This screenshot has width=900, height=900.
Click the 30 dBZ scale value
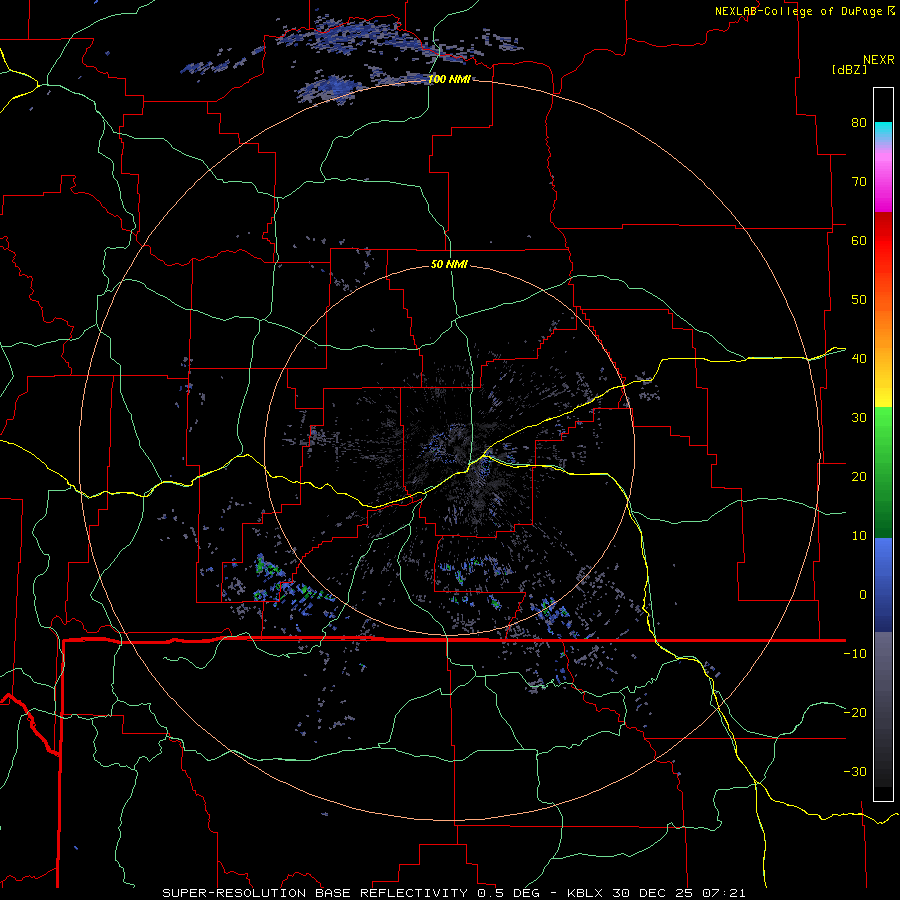(859, 417)
